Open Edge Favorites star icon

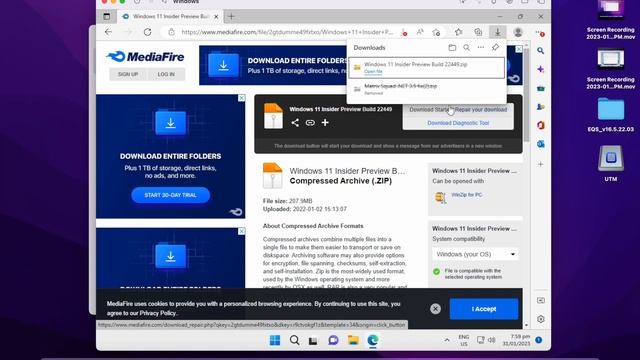click(458, 32)
